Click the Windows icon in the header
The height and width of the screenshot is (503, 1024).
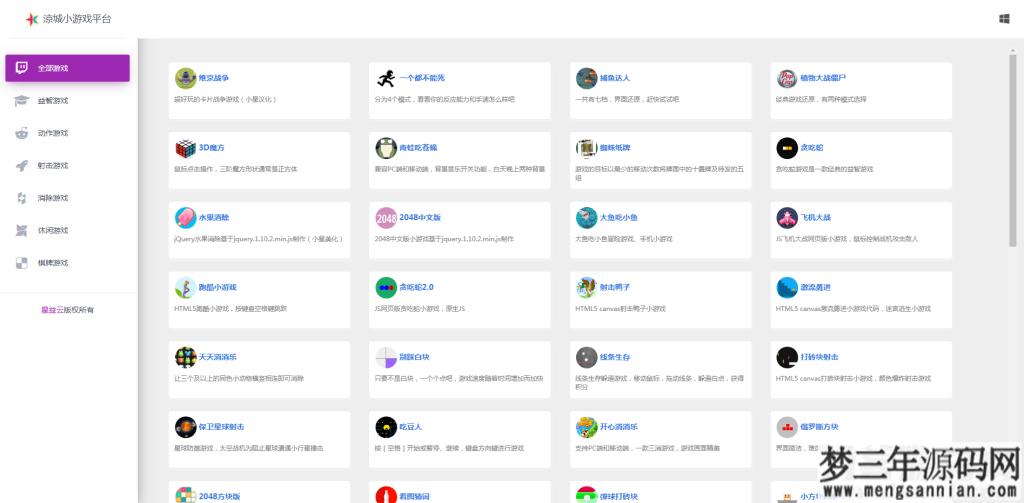(x=1004, y=19)
